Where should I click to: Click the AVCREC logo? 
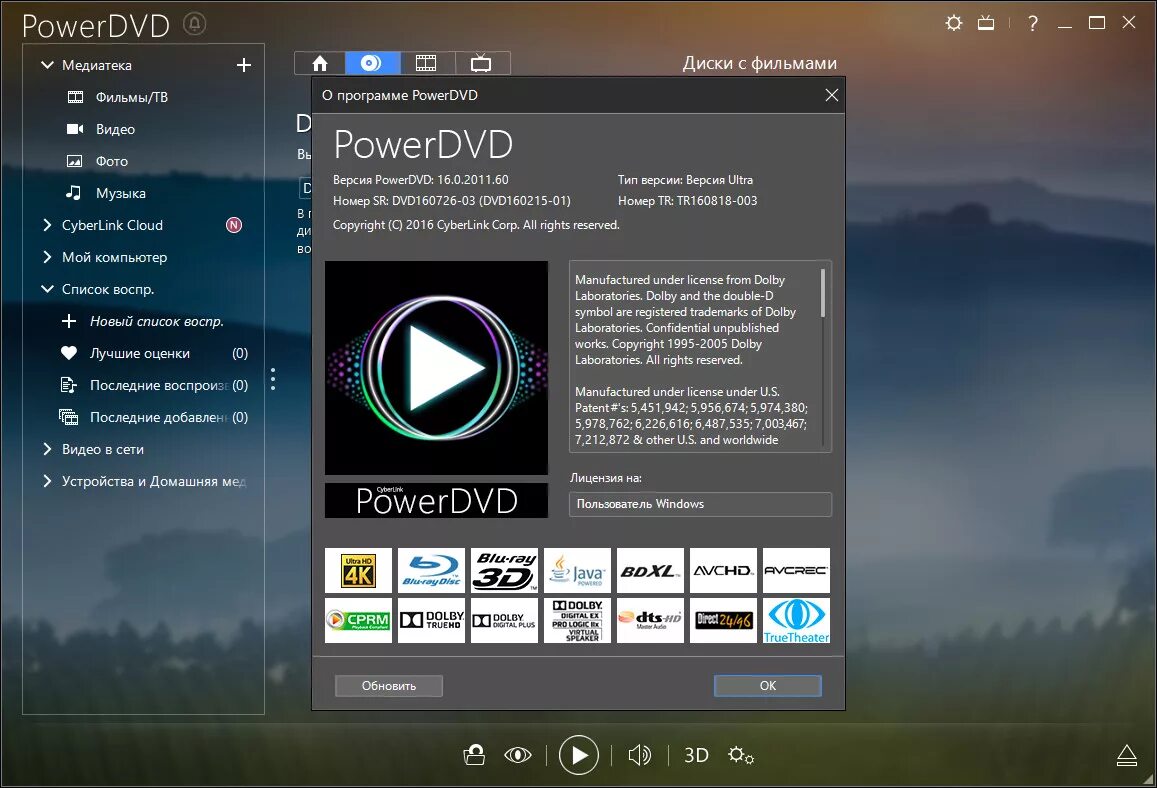pyautogui.click(x=796, y=570)
